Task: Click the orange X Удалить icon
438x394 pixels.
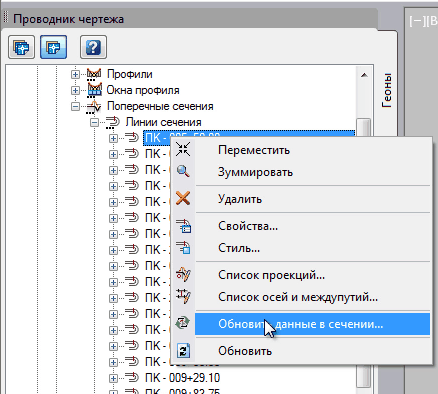Action: coord(183,198)
